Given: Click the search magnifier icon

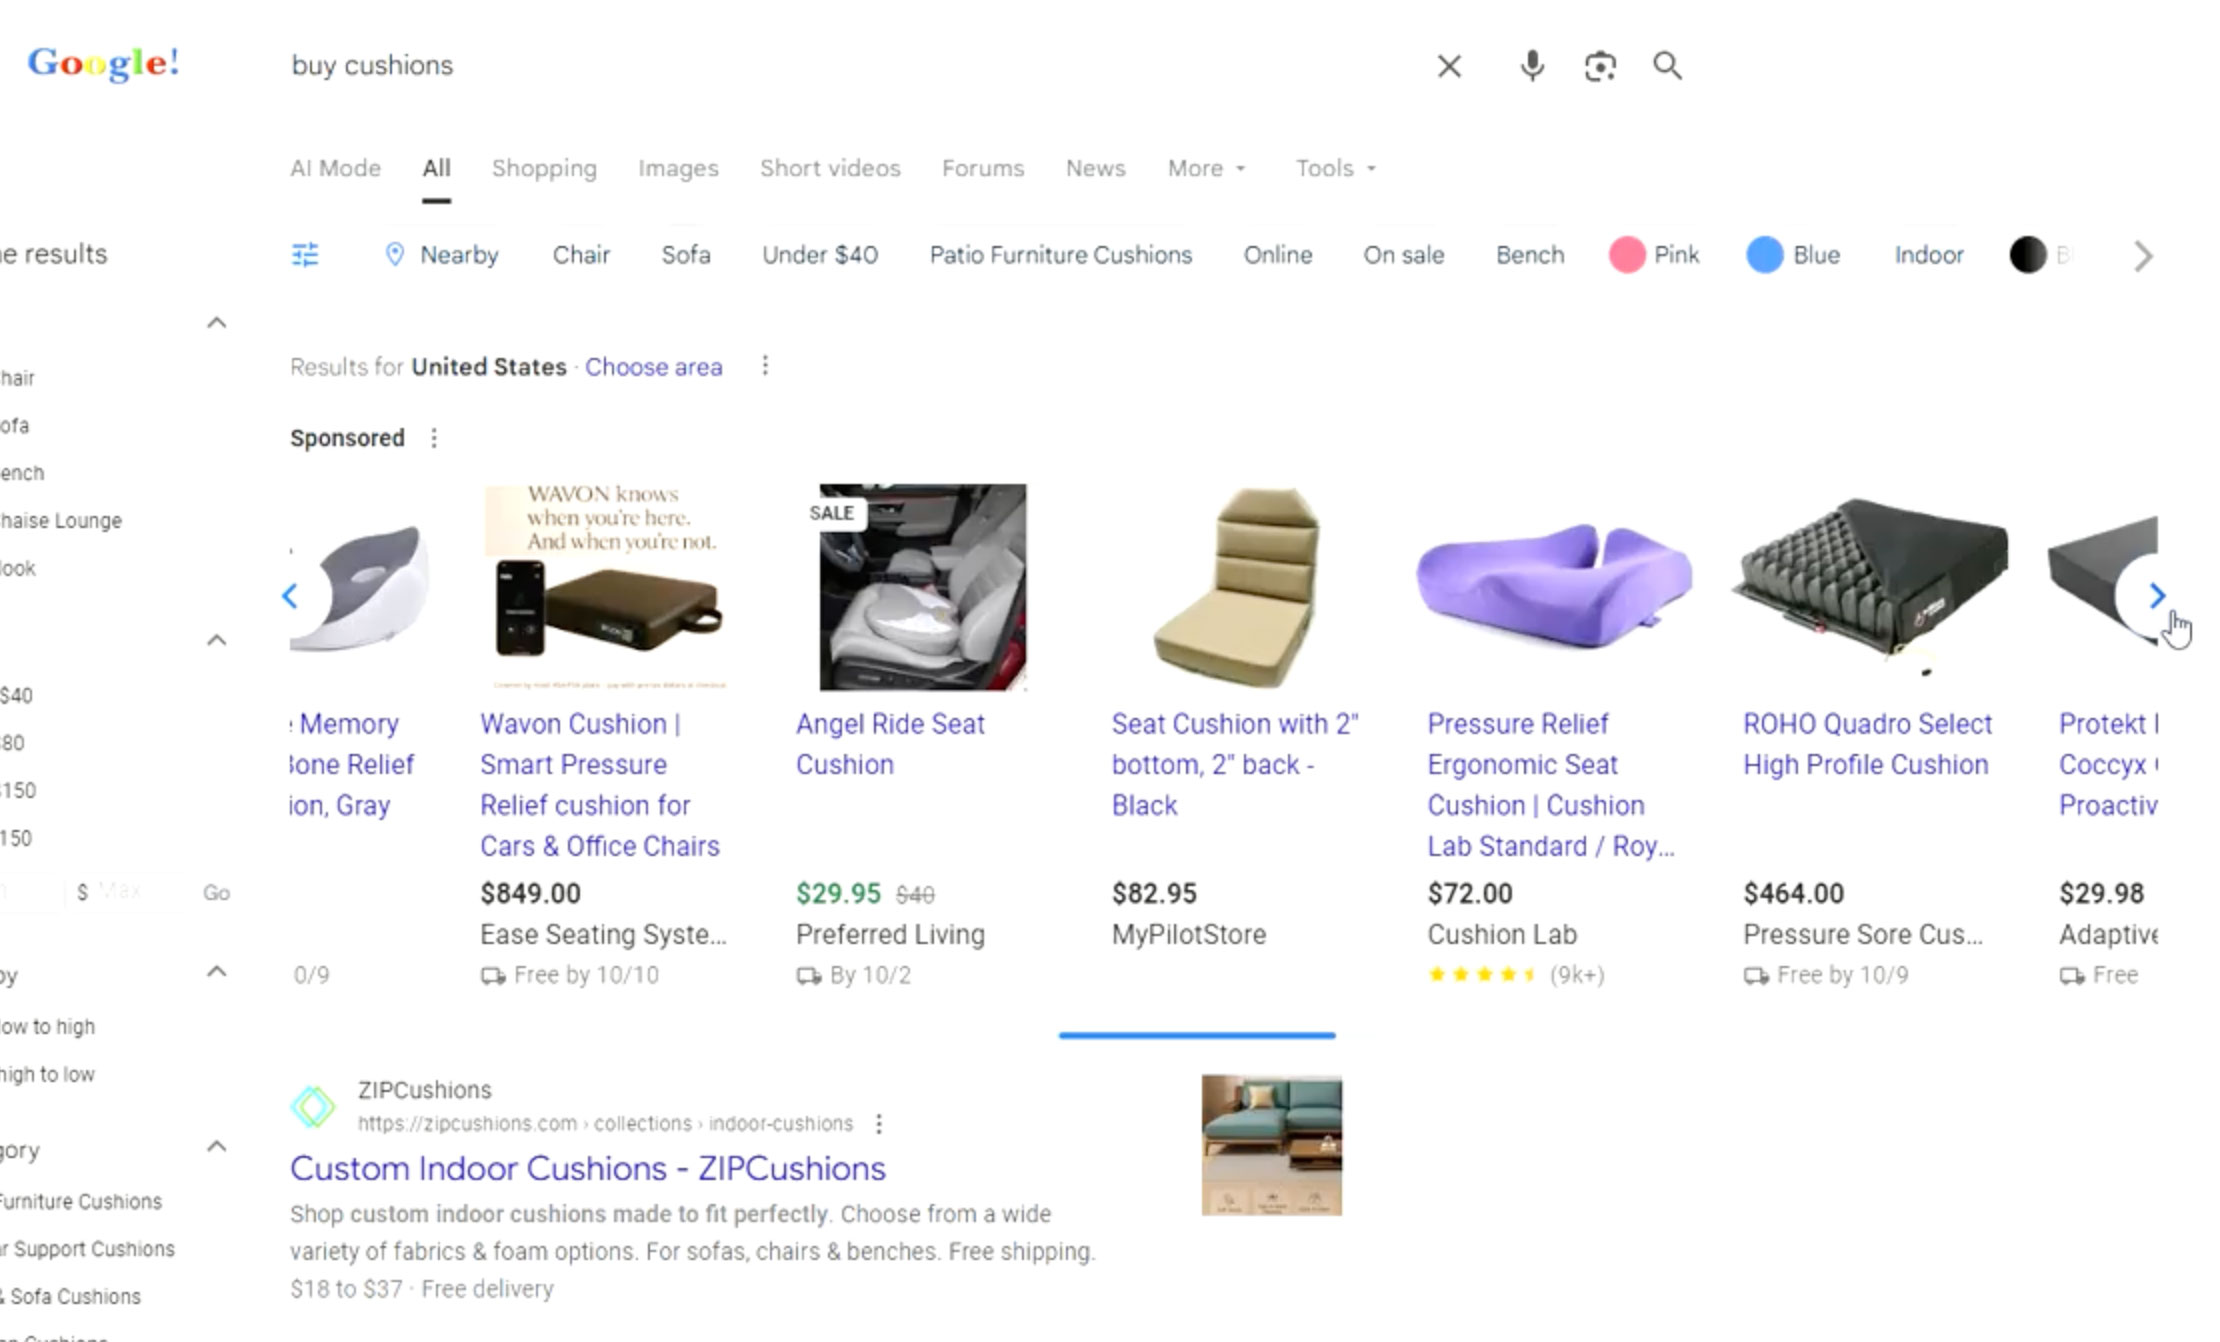Looking at the screenshot, I should [1667, 66].
